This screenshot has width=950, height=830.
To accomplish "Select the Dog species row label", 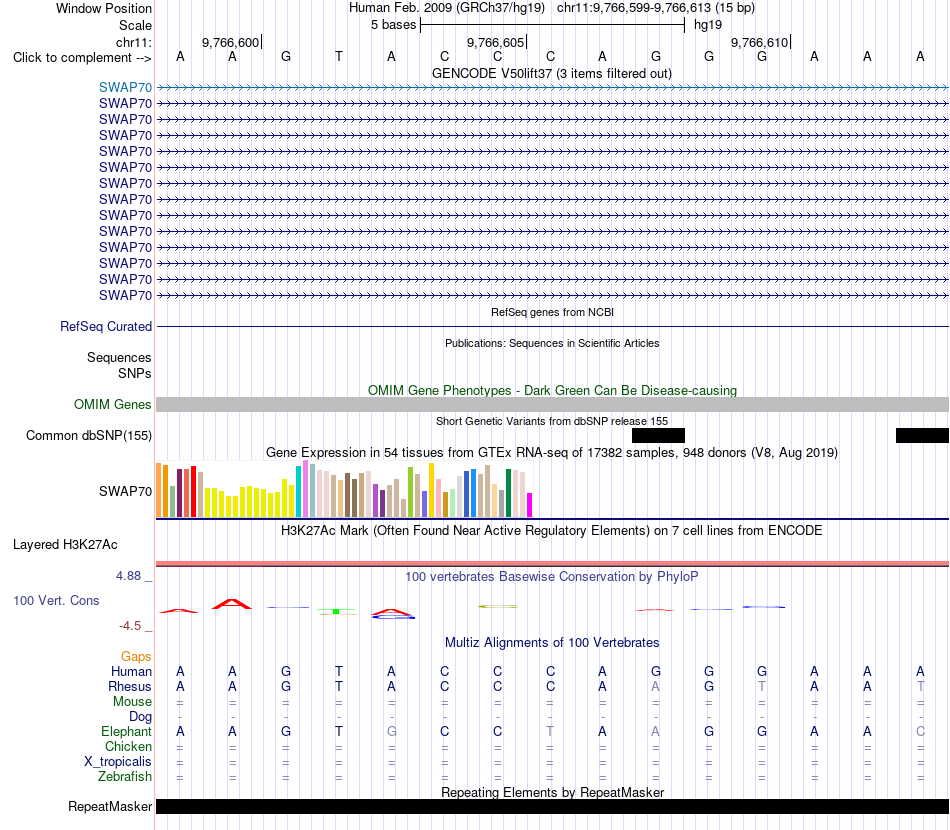I will [140, 717].
